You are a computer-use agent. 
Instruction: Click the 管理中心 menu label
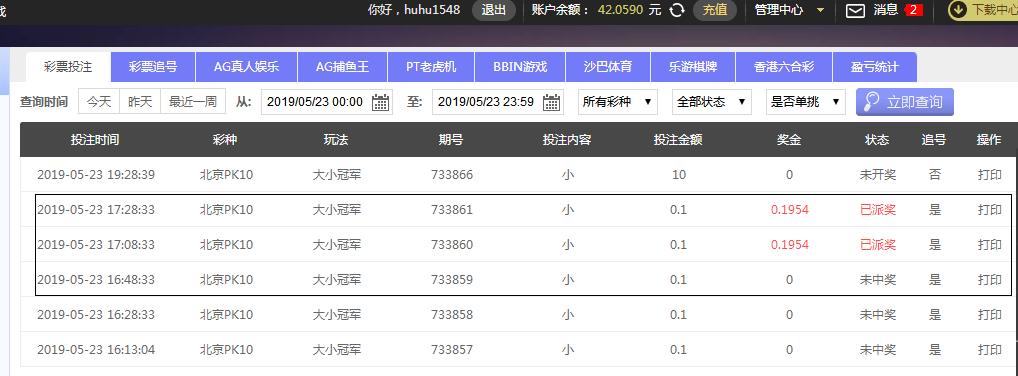(779, 10)
